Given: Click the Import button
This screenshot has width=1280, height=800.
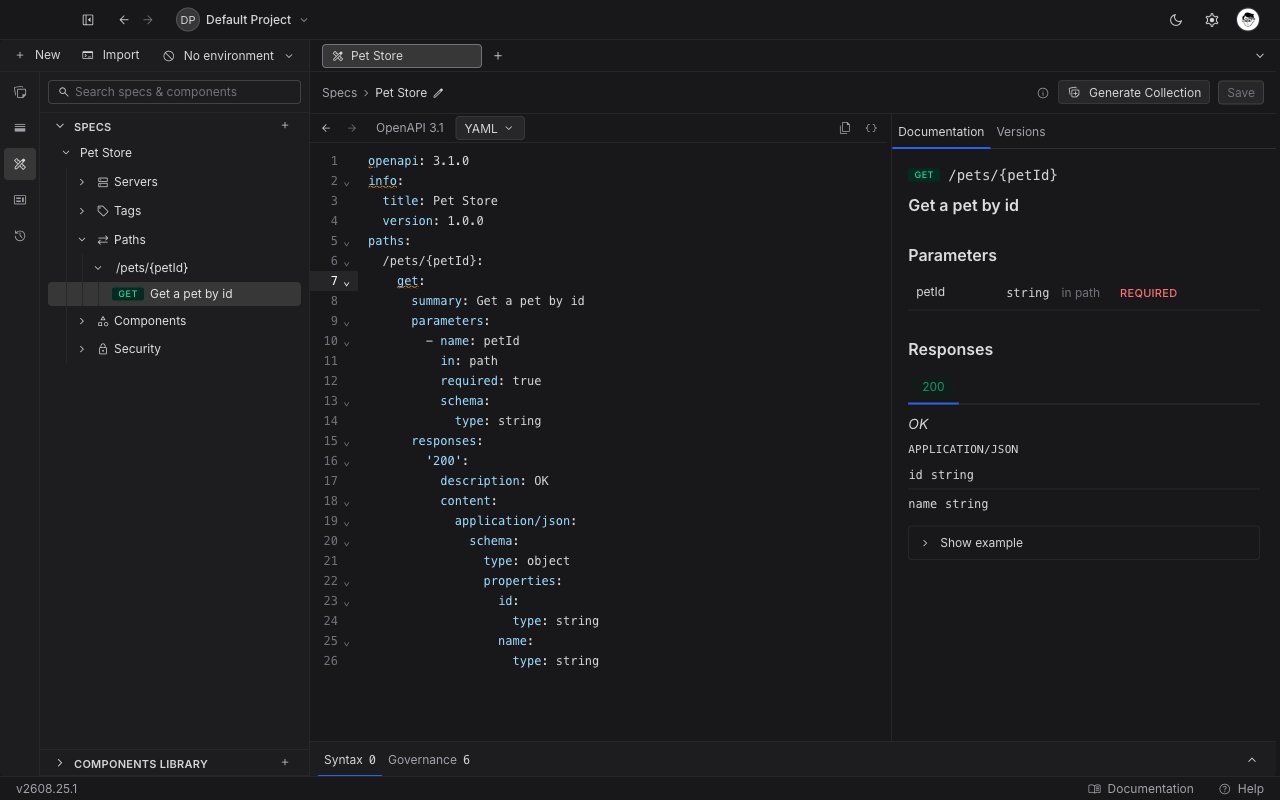Looking at the screenshot, I should click(x=111, y=55).
